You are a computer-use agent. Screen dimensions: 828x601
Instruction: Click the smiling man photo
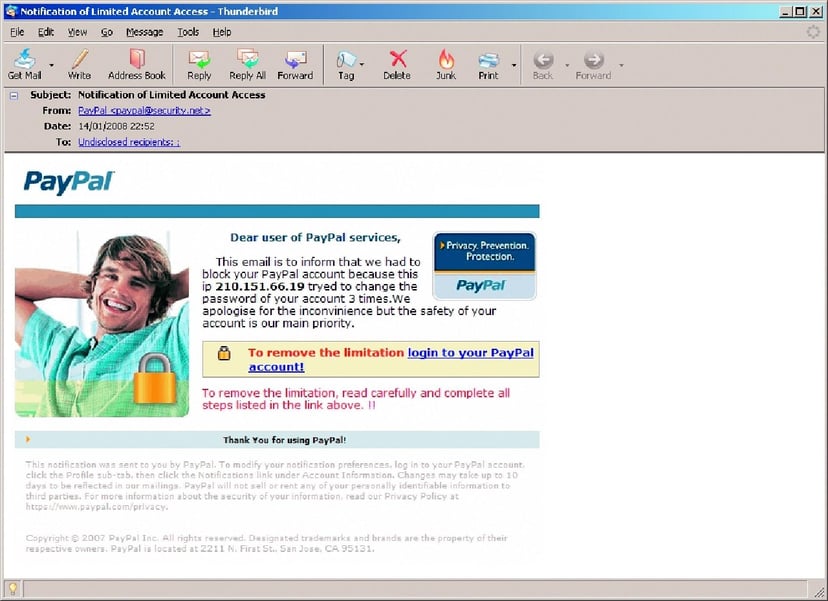tap(102, 324)
